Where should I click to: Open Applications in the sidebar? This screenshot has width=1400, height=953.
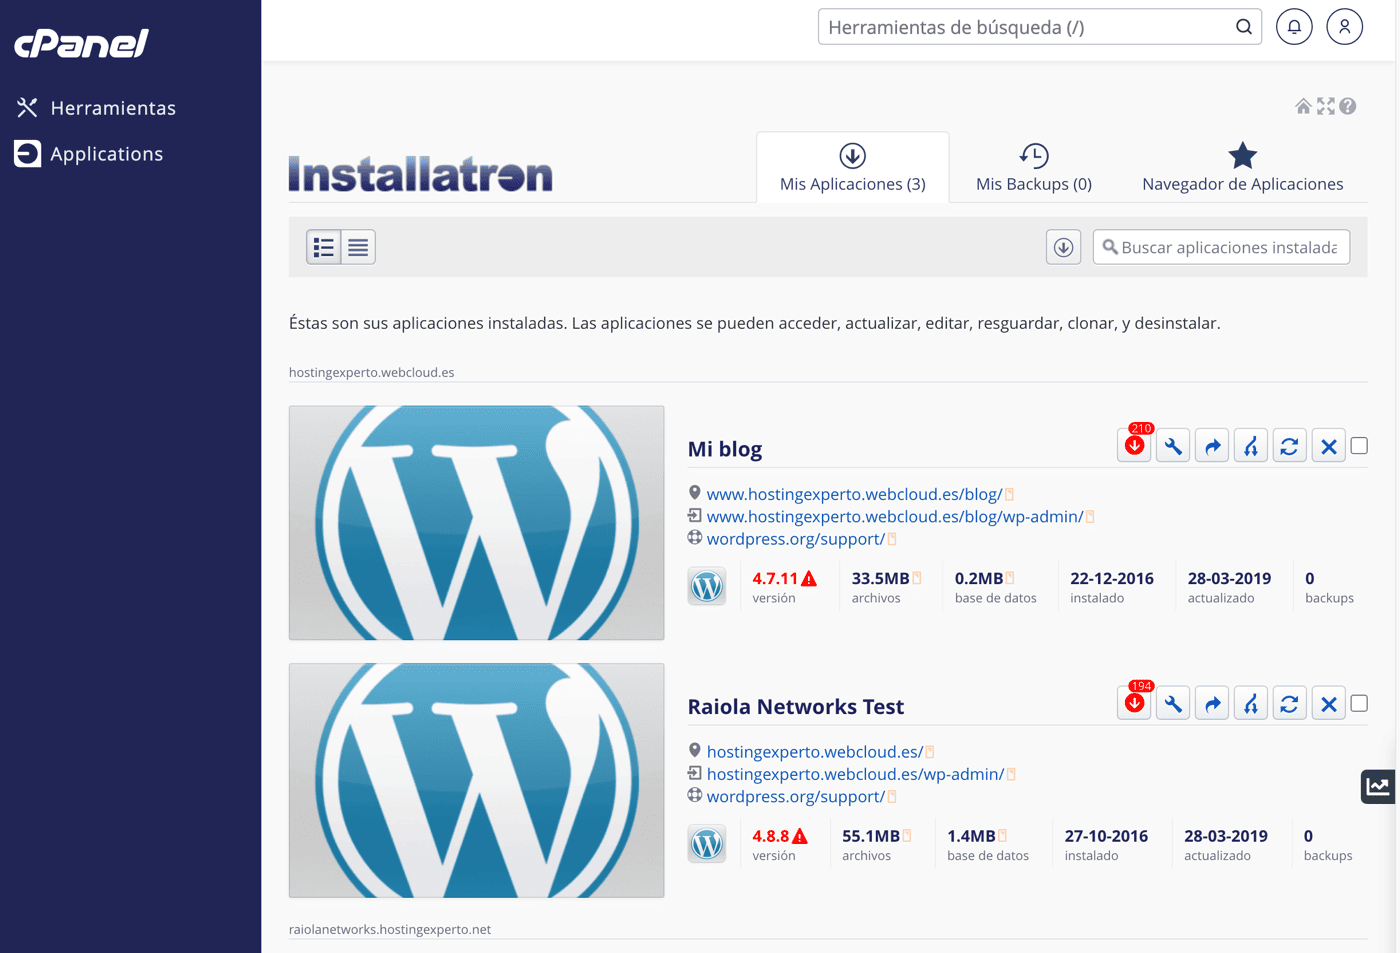point(89,154)
